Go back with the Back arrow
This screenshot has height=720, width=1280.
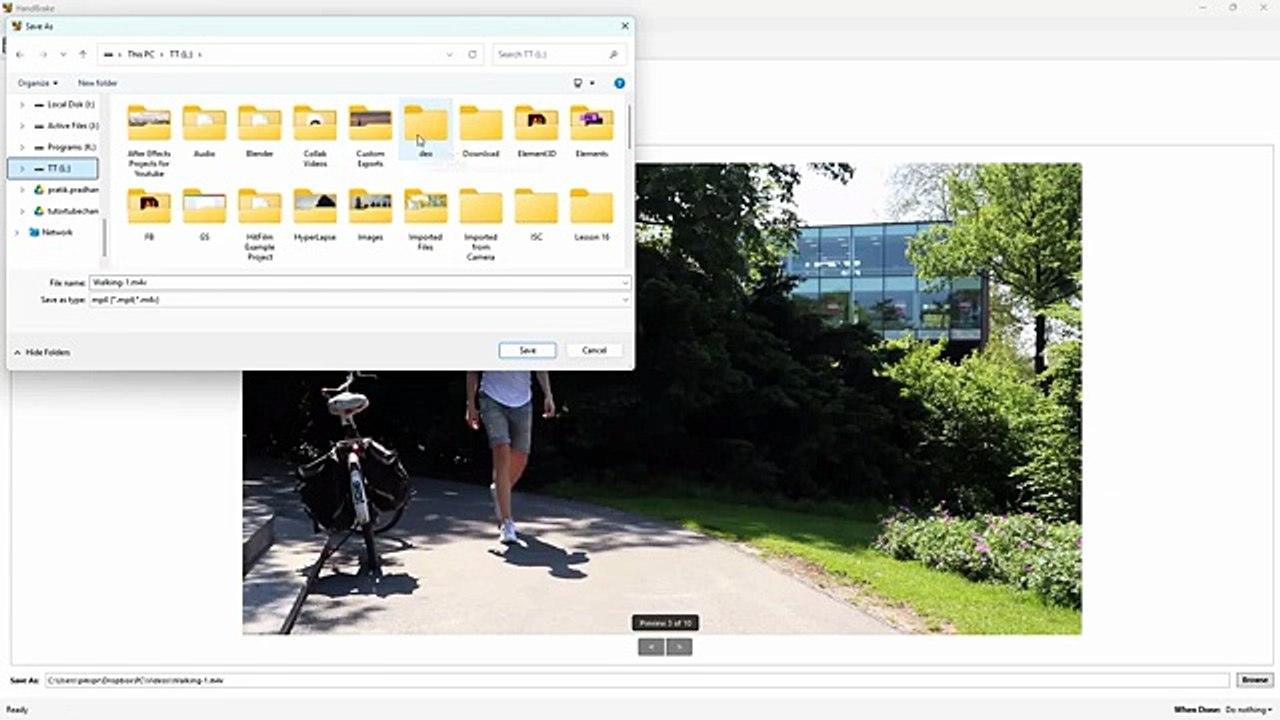pos(20,54)
